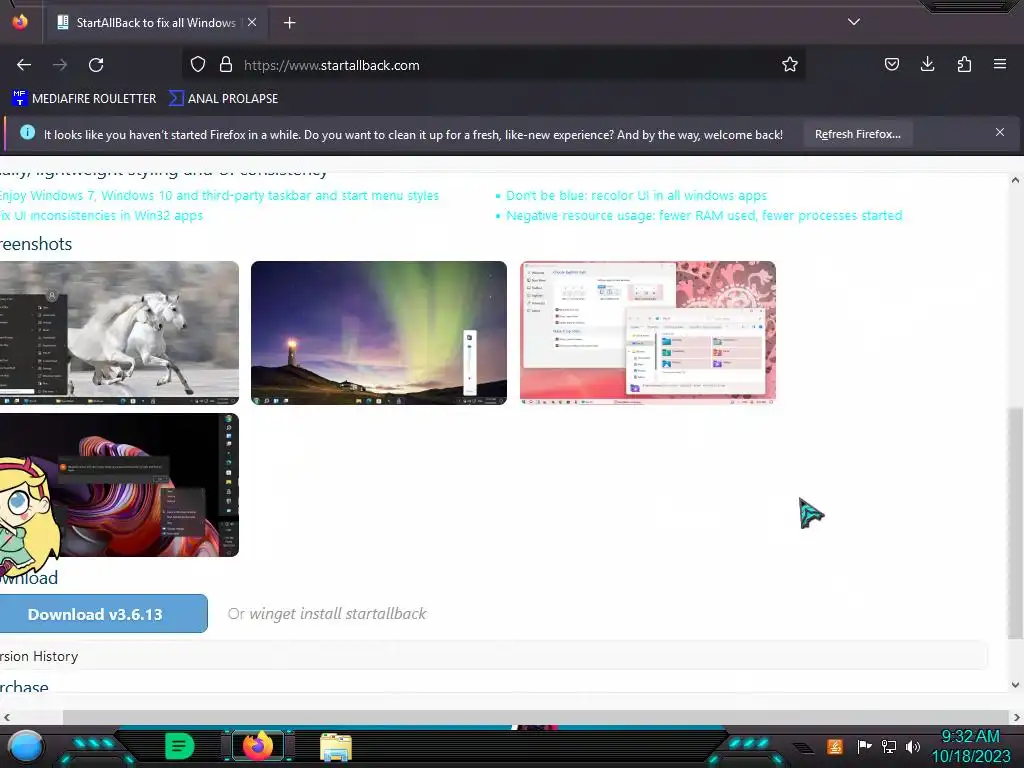Open the Firefox hamburger menu
The height and width of the screenshot is (768, 1024).
click(x=1000, y=64)
